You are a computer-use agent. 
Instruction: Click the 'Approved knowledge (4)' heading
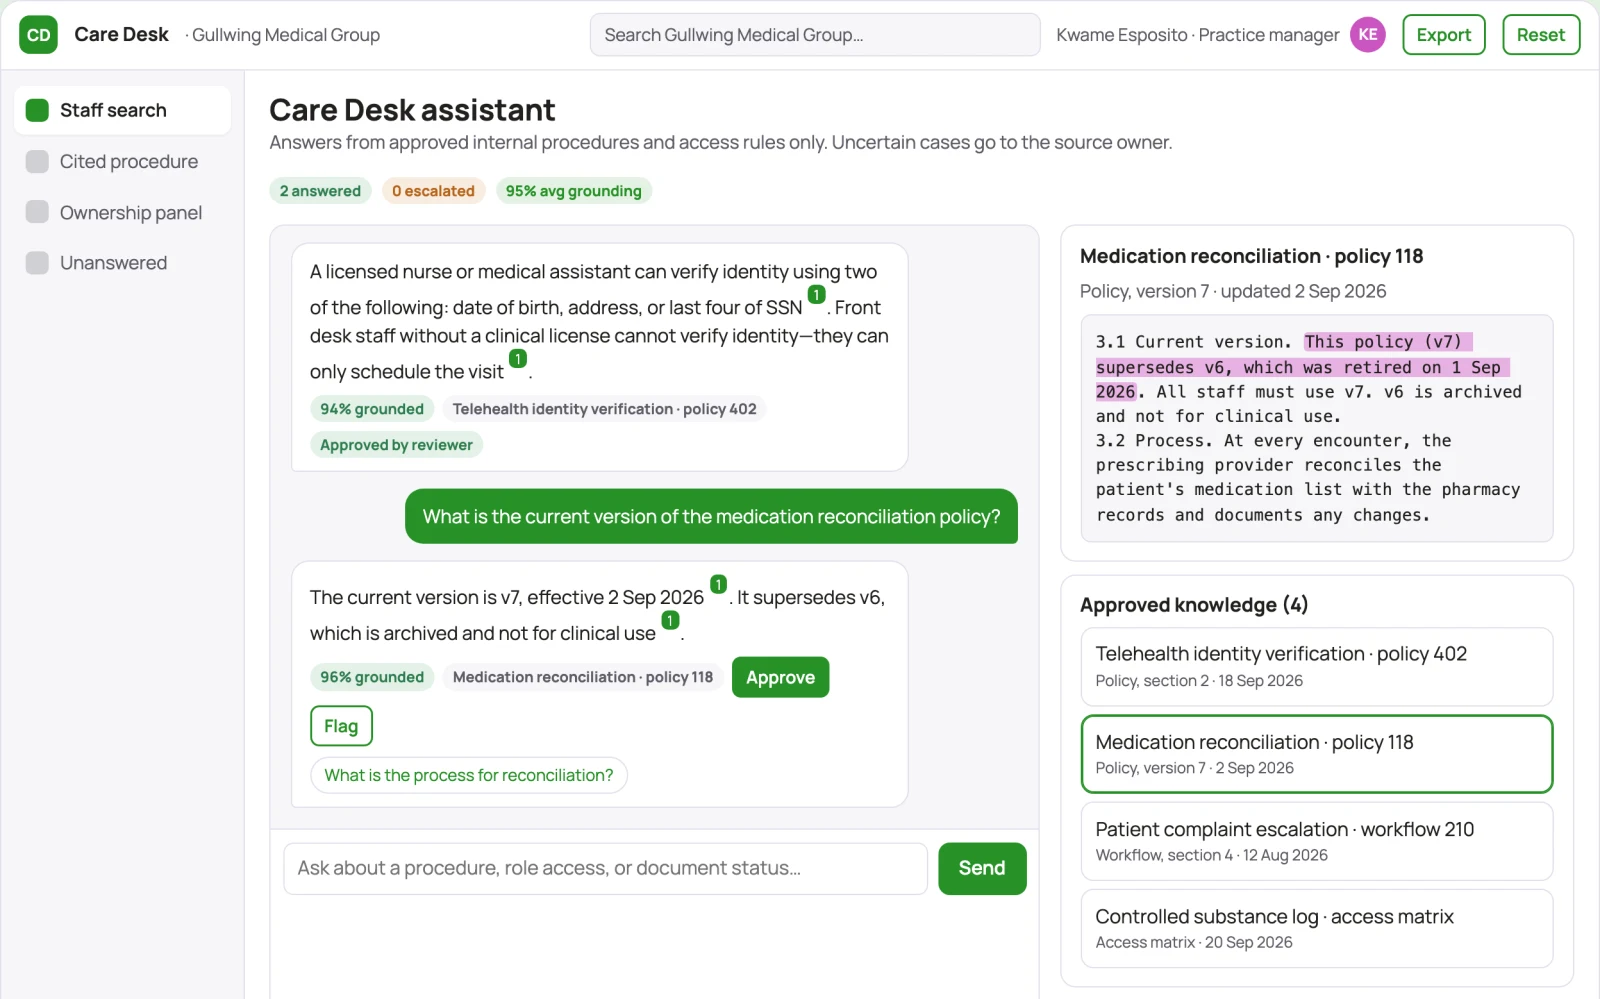[1194, 605]
